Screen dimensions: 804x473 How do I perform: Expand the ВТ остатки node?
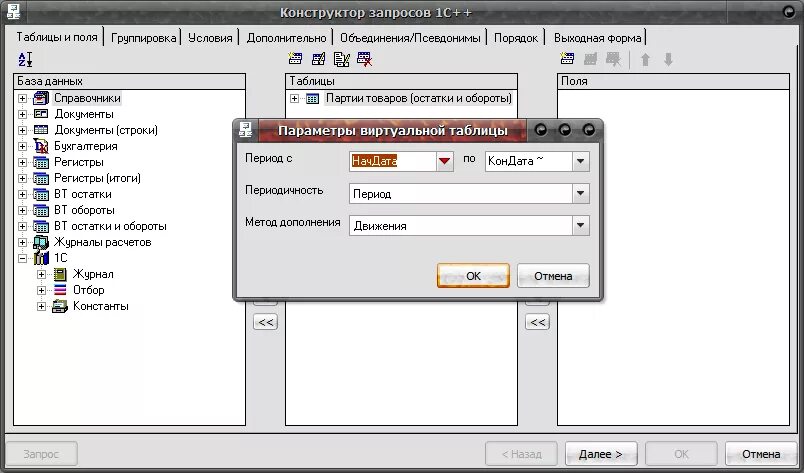22,194
